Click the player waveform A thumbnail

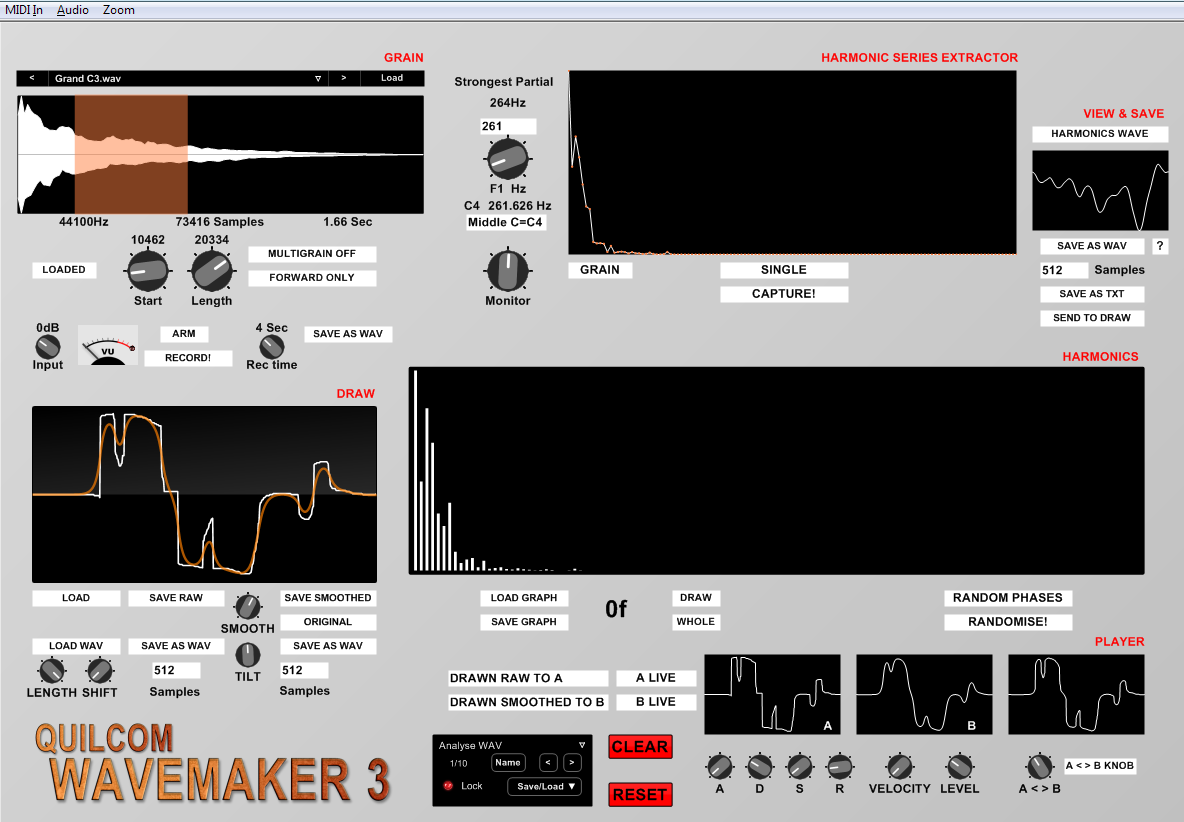[x=772, y=695]
